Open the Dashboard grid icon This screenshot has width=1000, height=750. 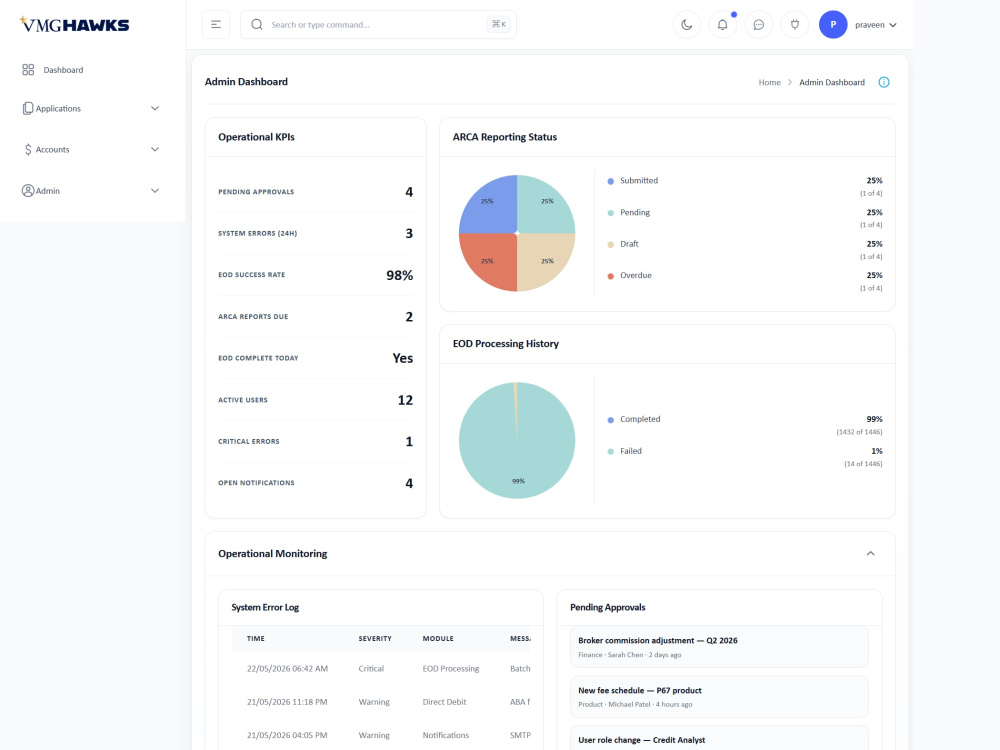pyautogui.click(x=28, y=70)
